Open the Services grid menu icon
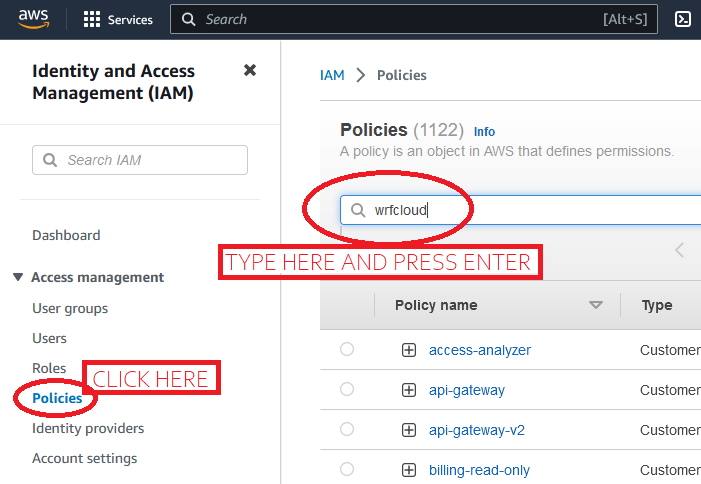This screenshot has height=484, width=701. coord(92,19)
